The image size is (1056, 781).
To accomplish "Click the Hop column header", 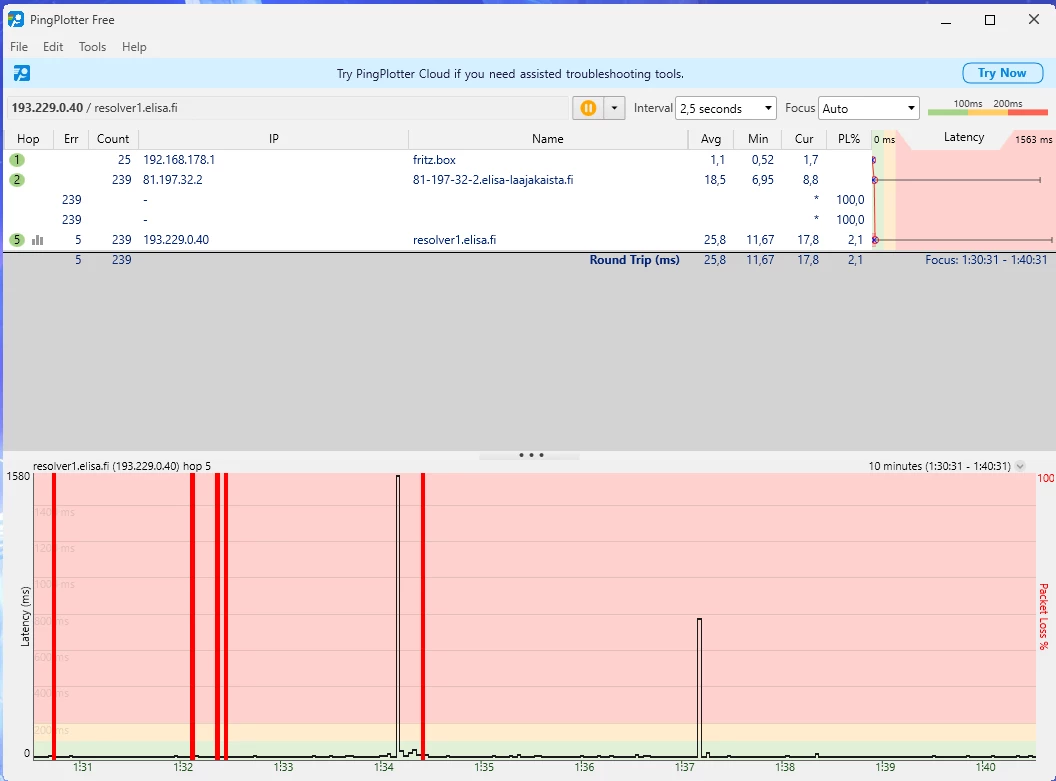I will [x=28, y=139].
